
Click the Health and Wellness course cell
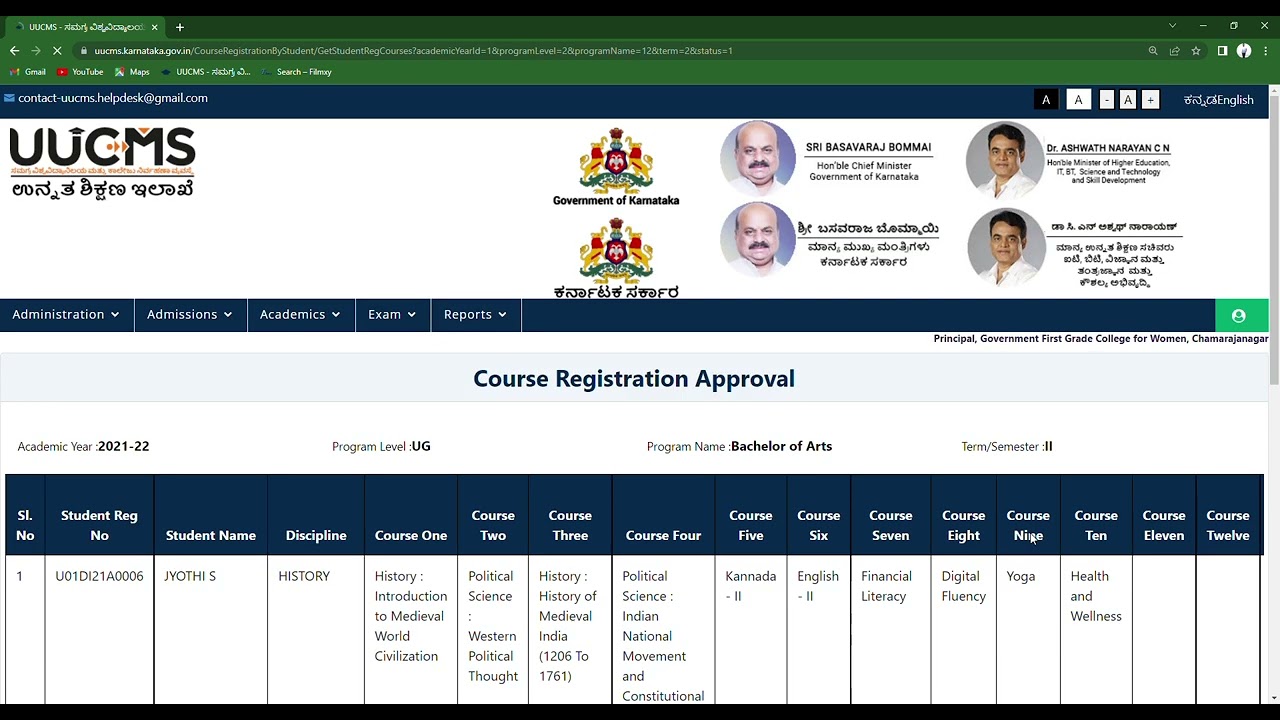[x=1096, y=596]
